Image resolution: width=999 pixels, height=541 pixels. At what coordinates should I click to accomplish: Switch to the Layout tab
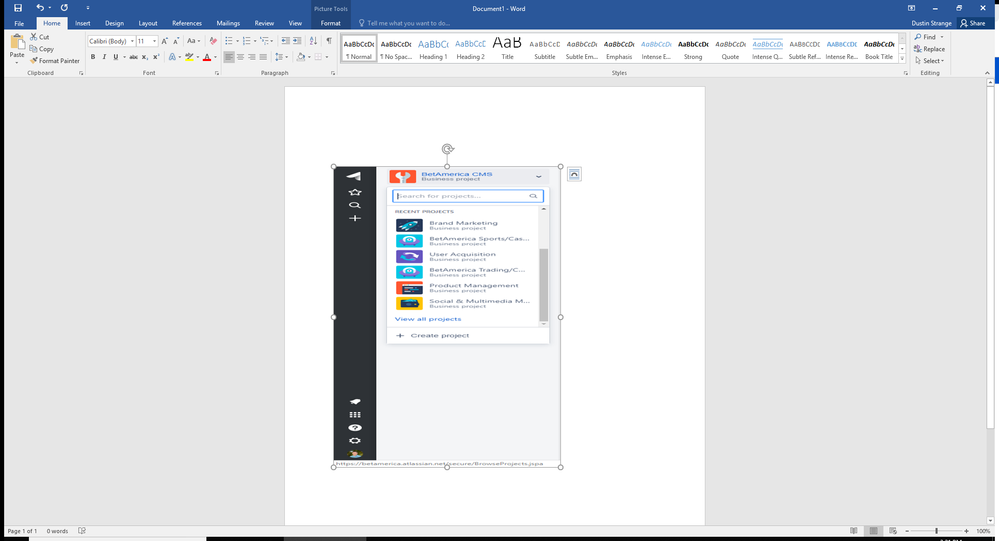pyautogui.click(x=148, y=23)
